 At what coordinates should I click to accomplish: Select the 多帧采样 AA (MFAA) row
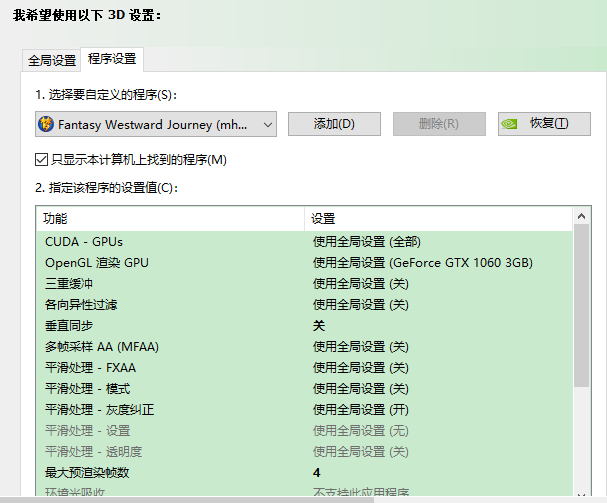tap(304, 347)
